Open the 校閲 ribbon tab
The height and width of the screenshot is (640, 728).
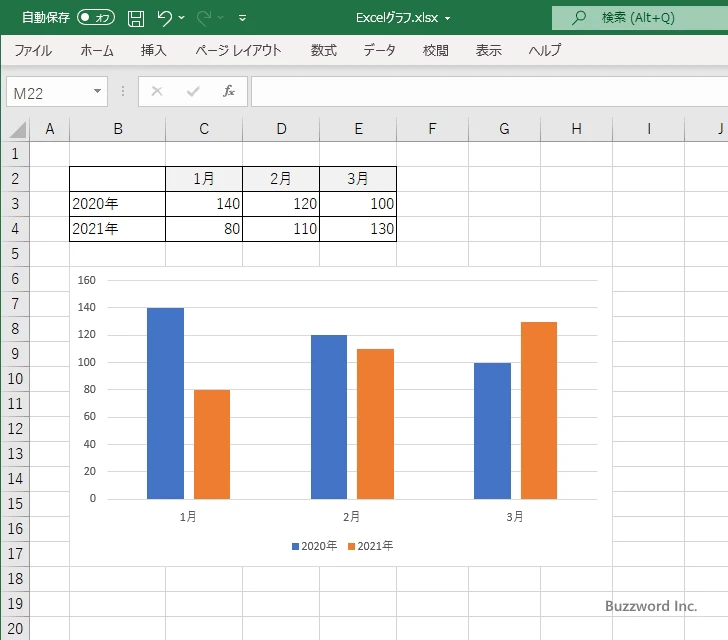(x=436, y=50)
